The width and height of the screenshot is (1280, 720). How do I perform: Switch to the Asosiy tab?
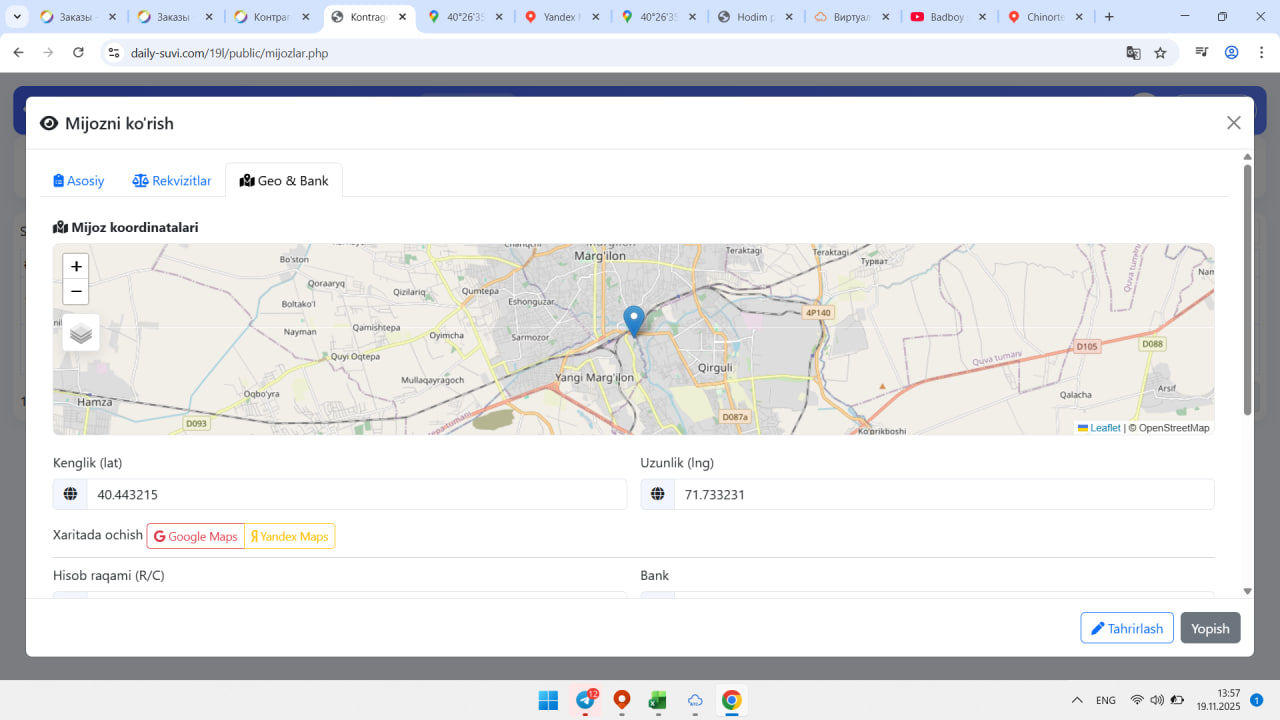point(79,181)
